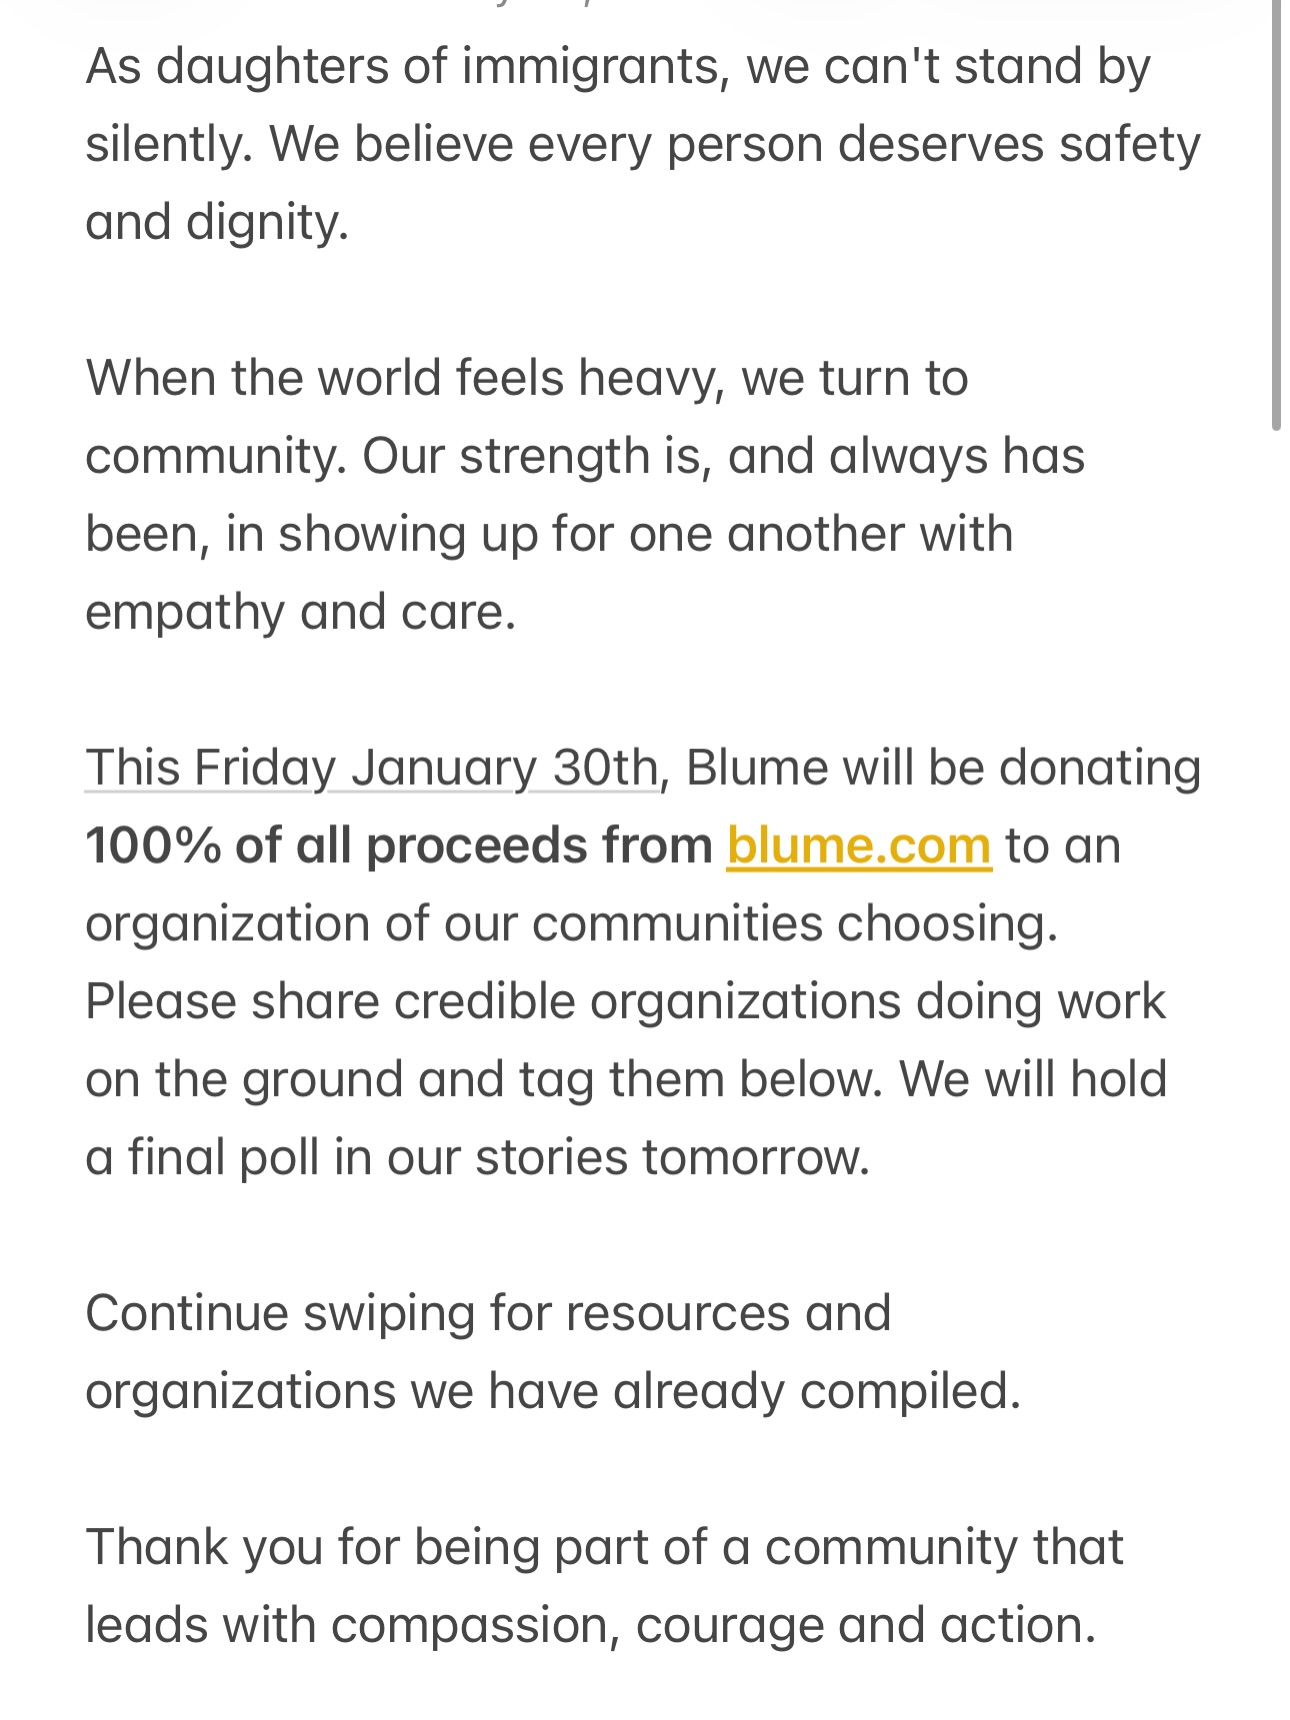Select the sentence "We believe every person deserves safety"
Image resolution: width=1290 pixels, height=1720 pixels.
[734, 145]
